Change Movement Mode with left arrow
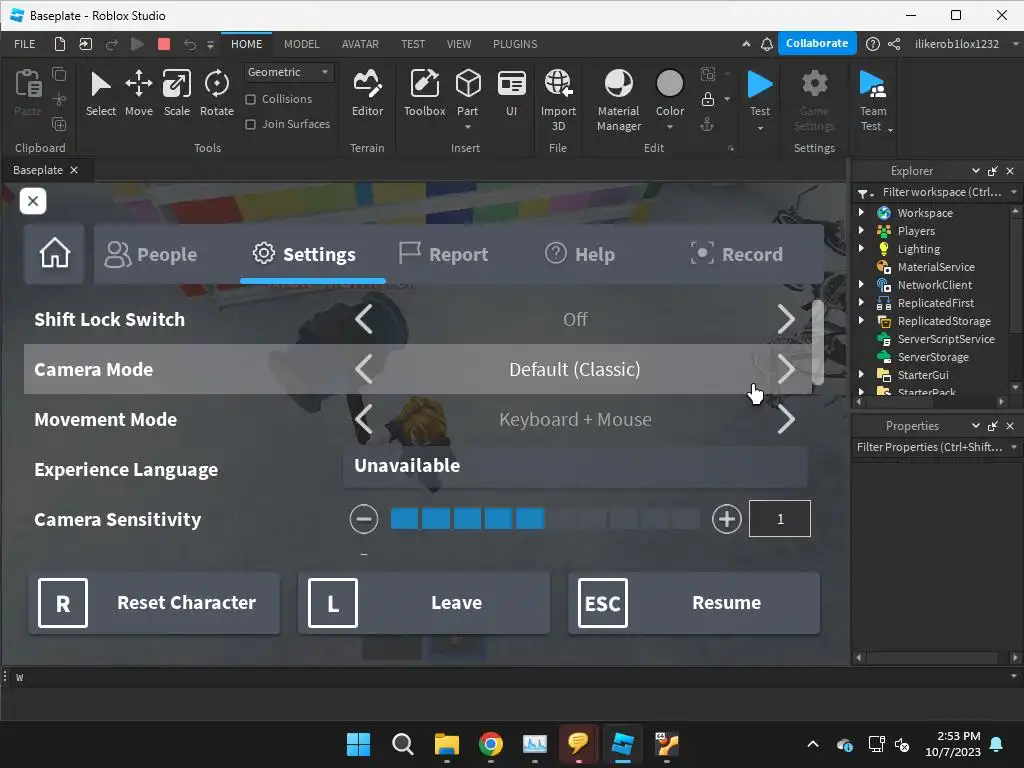Image resolution: width=1024 pixels, height=768 pixels. 364,419
